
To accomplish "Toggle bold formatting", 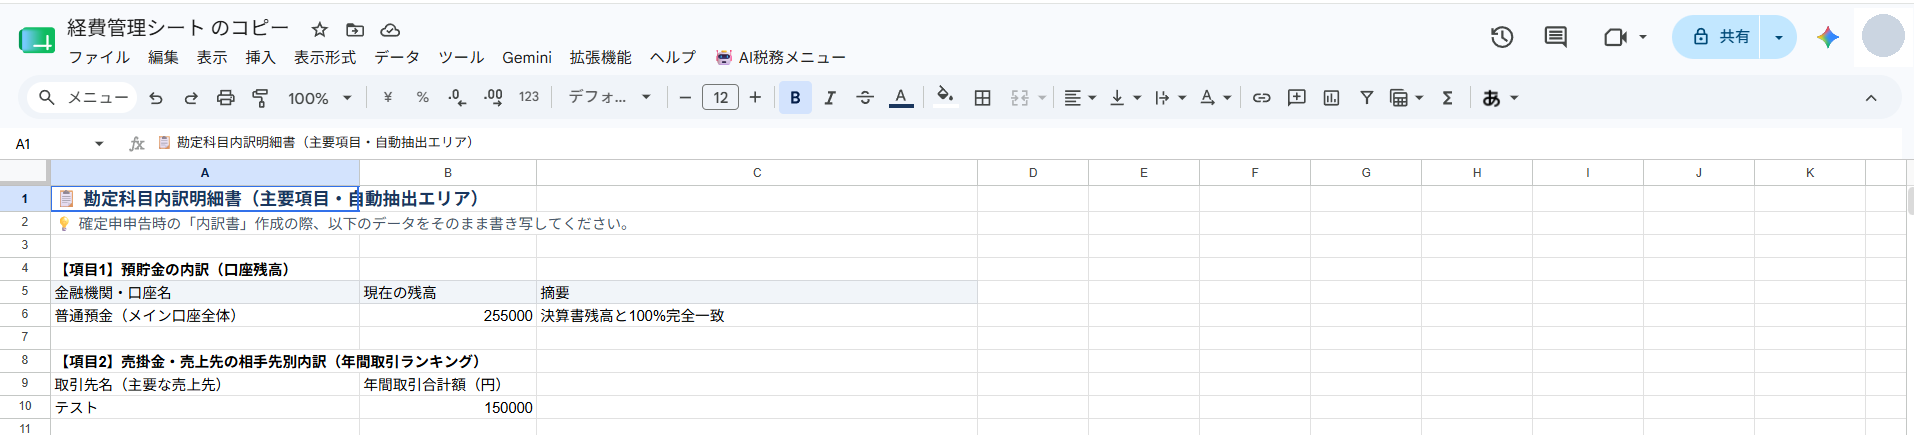I will click(795, 98).
